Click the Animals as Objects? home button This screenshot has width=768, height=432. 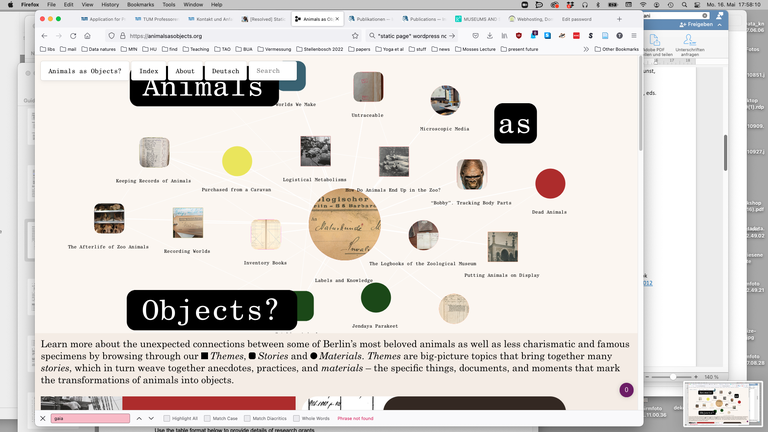click(85, 71)
